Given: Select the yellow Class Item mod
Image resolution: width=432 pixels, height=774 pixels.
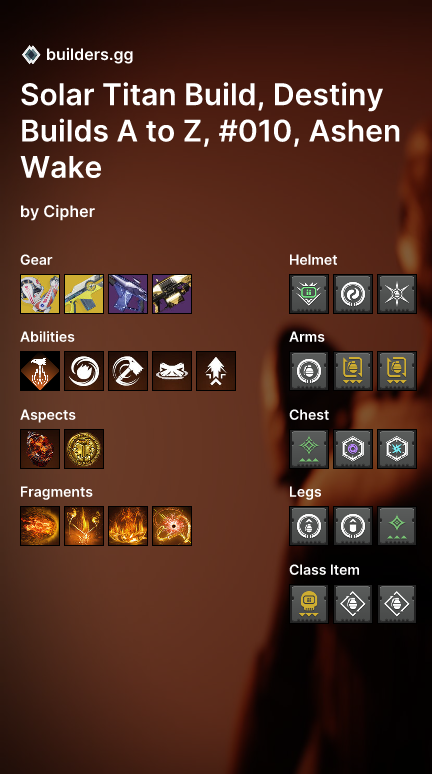Looking at the screenshot, I should [309, 604].
